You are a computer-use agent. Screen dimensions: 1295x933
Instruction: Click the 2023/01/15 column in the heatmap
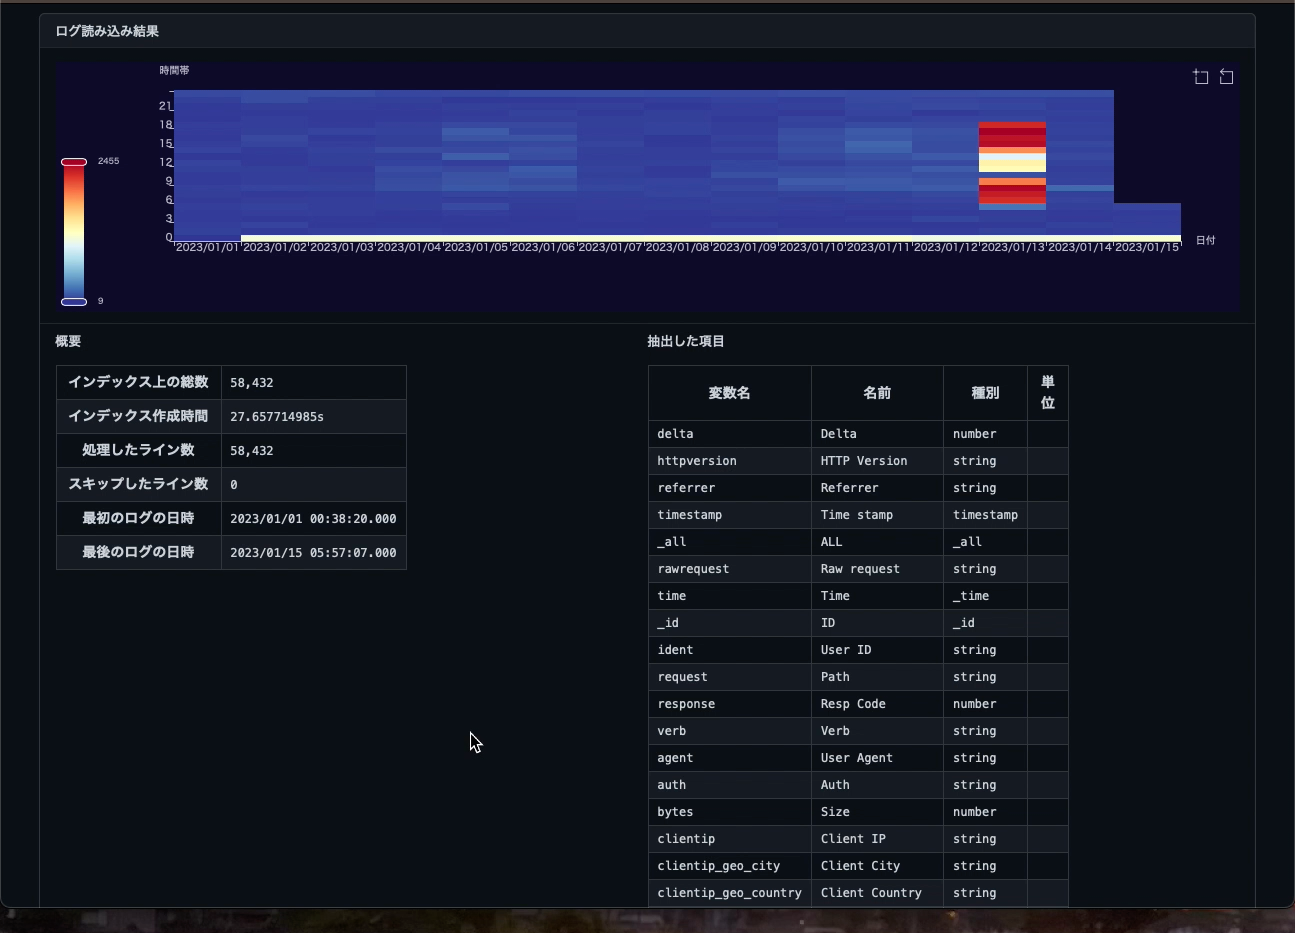point(1147,219)
